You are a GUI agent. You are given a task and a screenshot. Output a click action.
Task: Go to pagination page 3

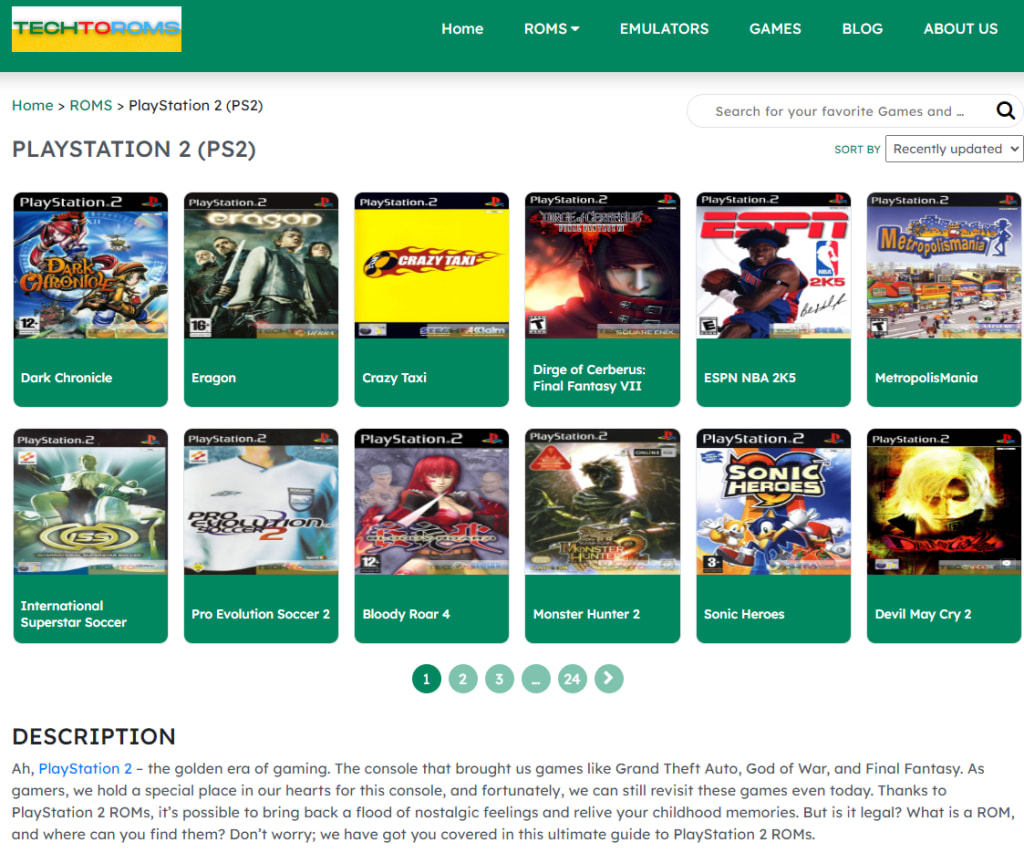coord(500,679)
